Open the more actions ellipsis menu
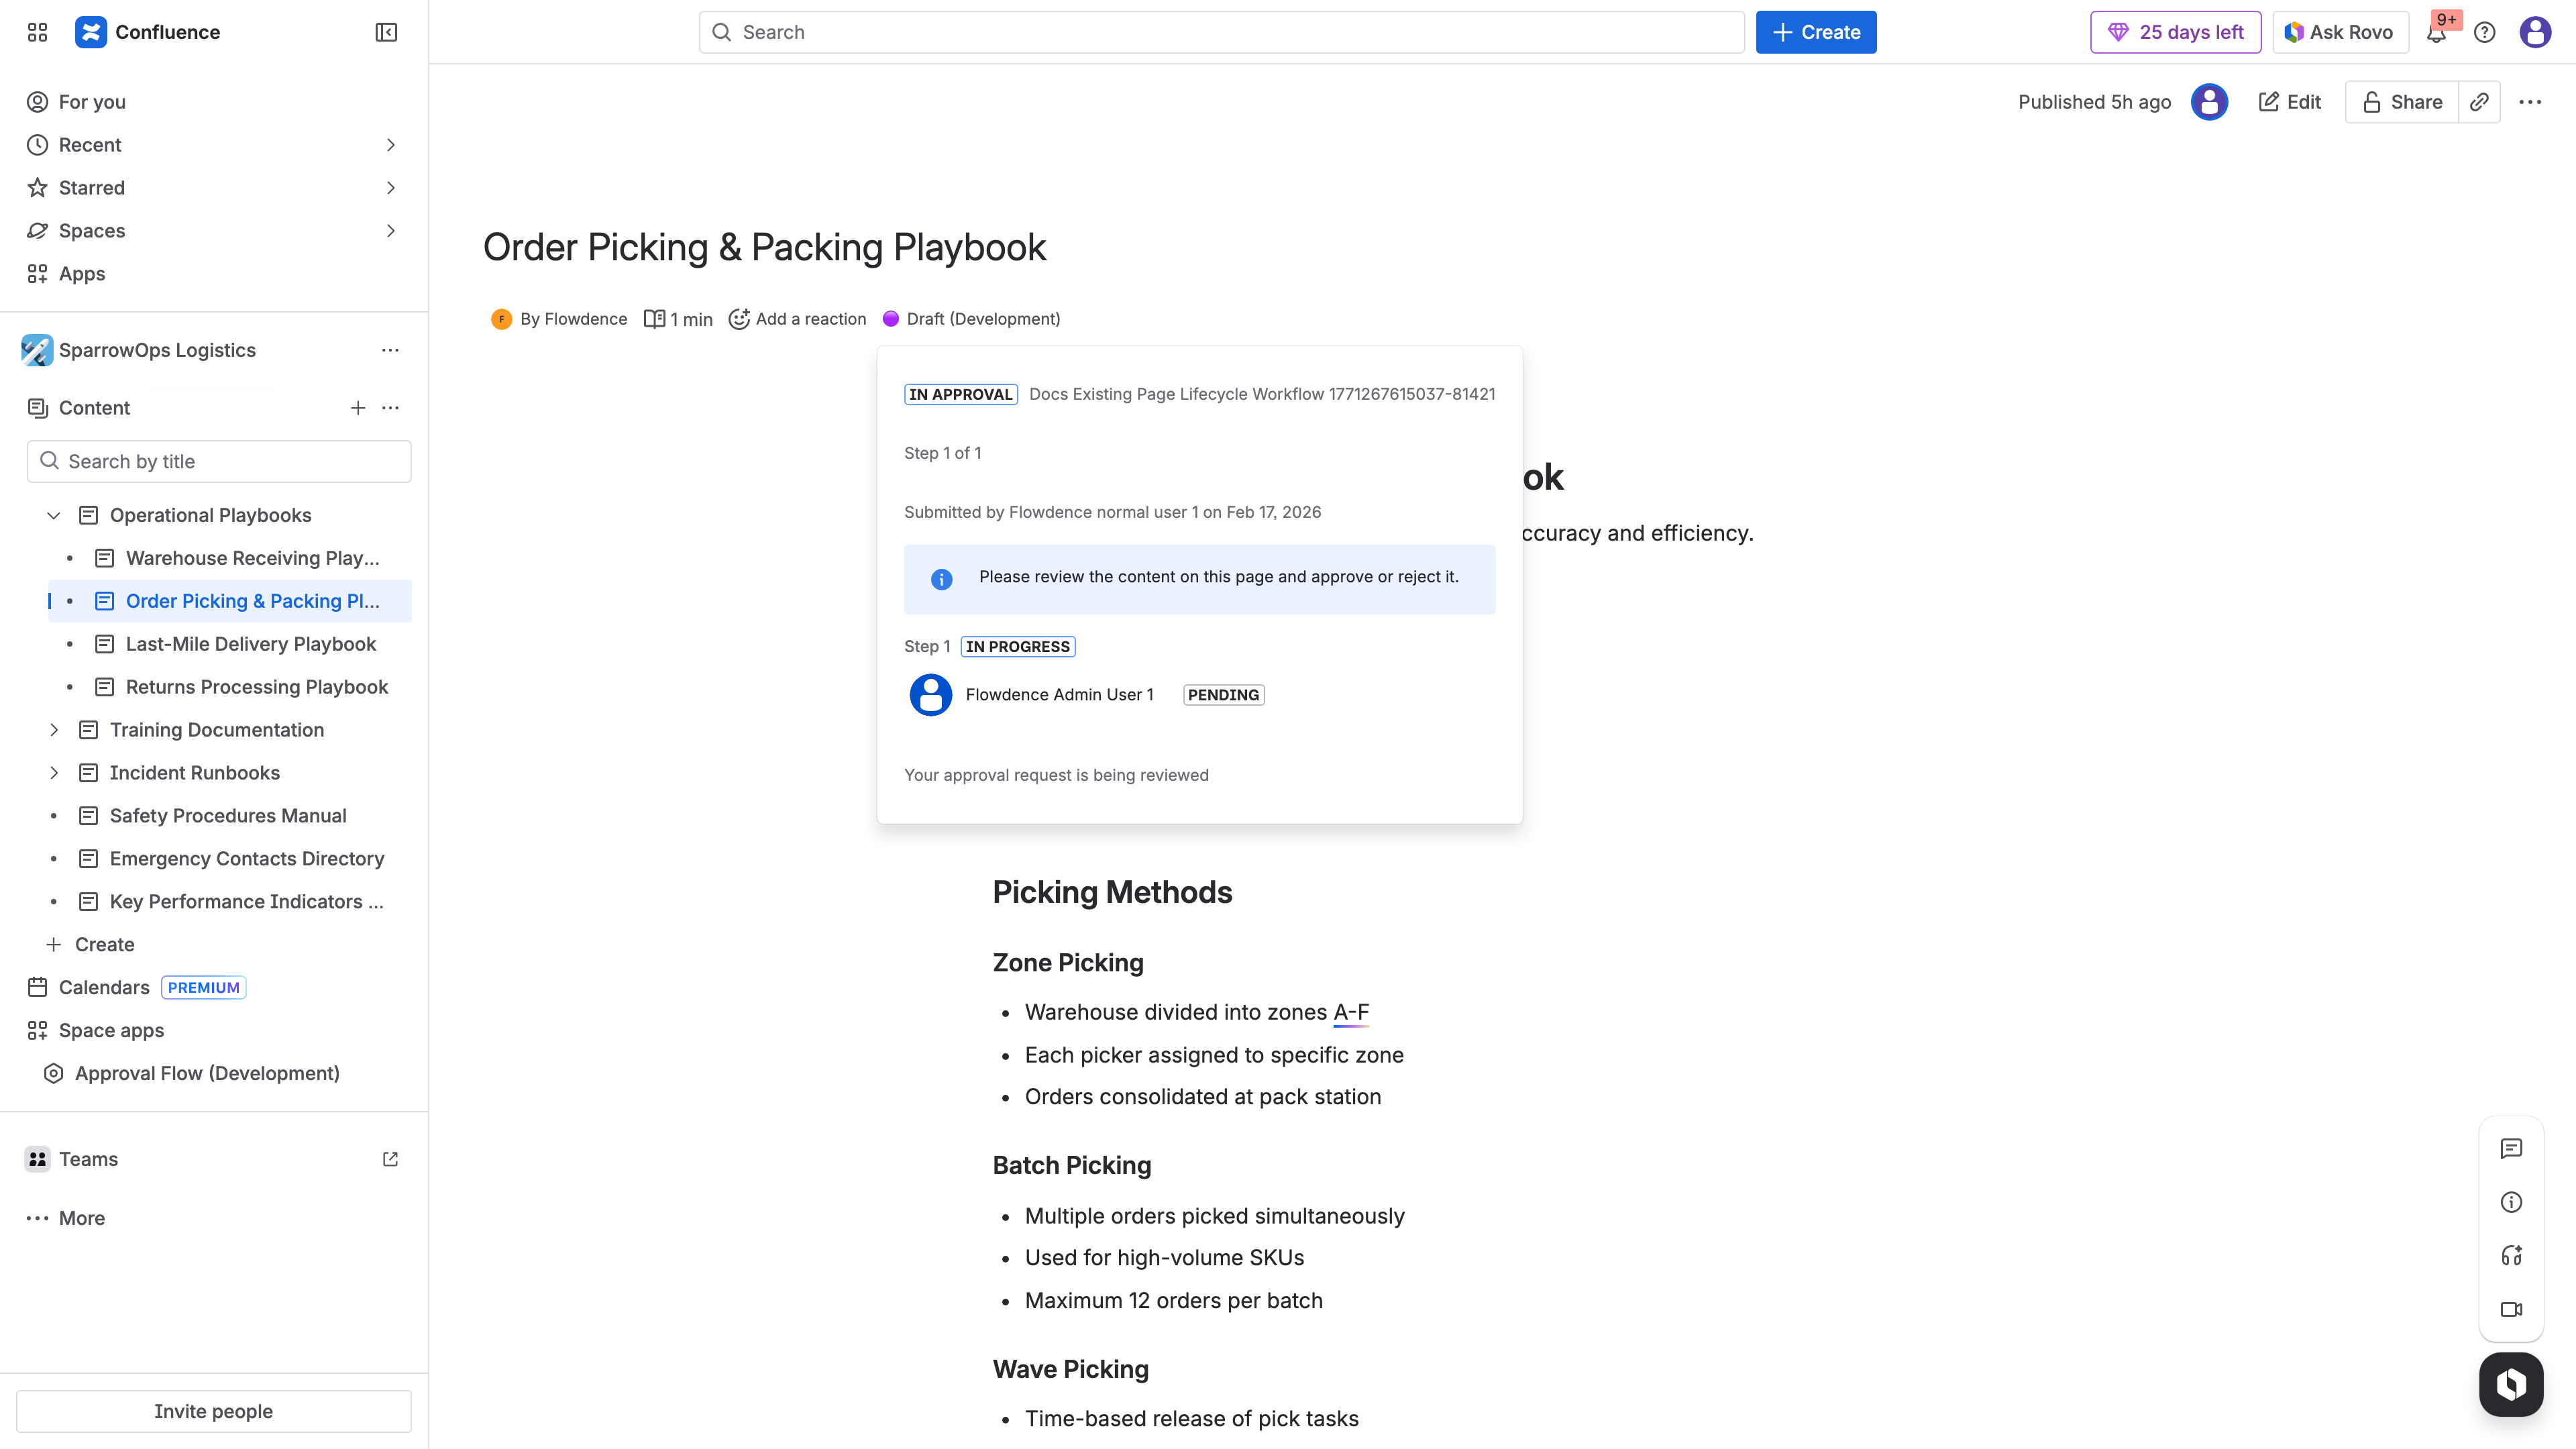This screenshot has height=1449, width=2576. 2531,101
